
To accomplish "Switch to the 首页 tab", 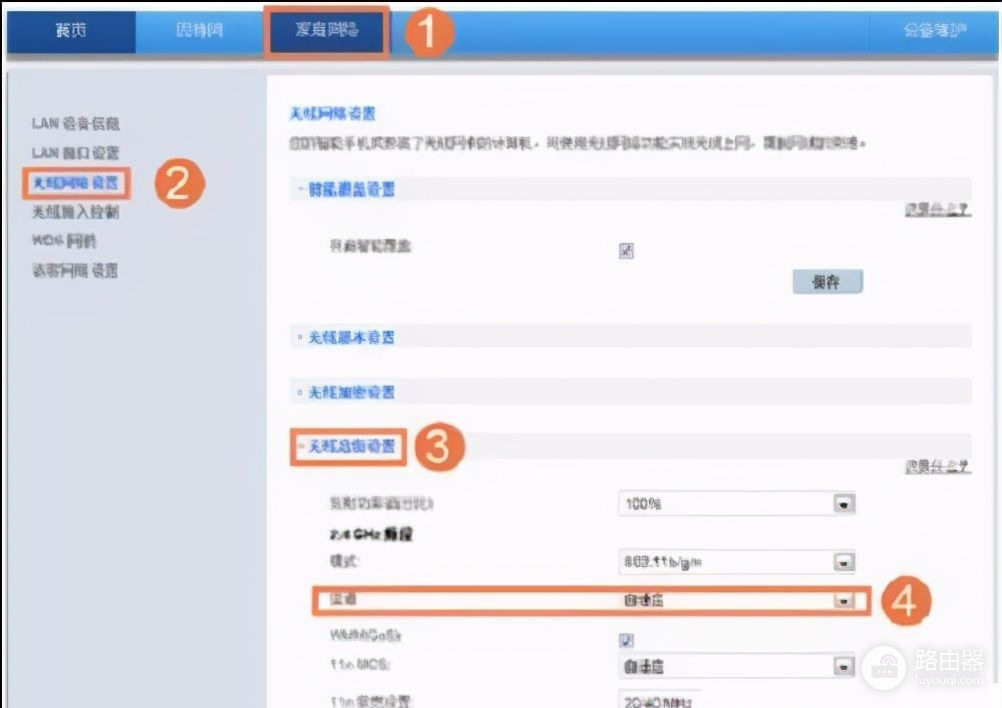I will 70,31.
